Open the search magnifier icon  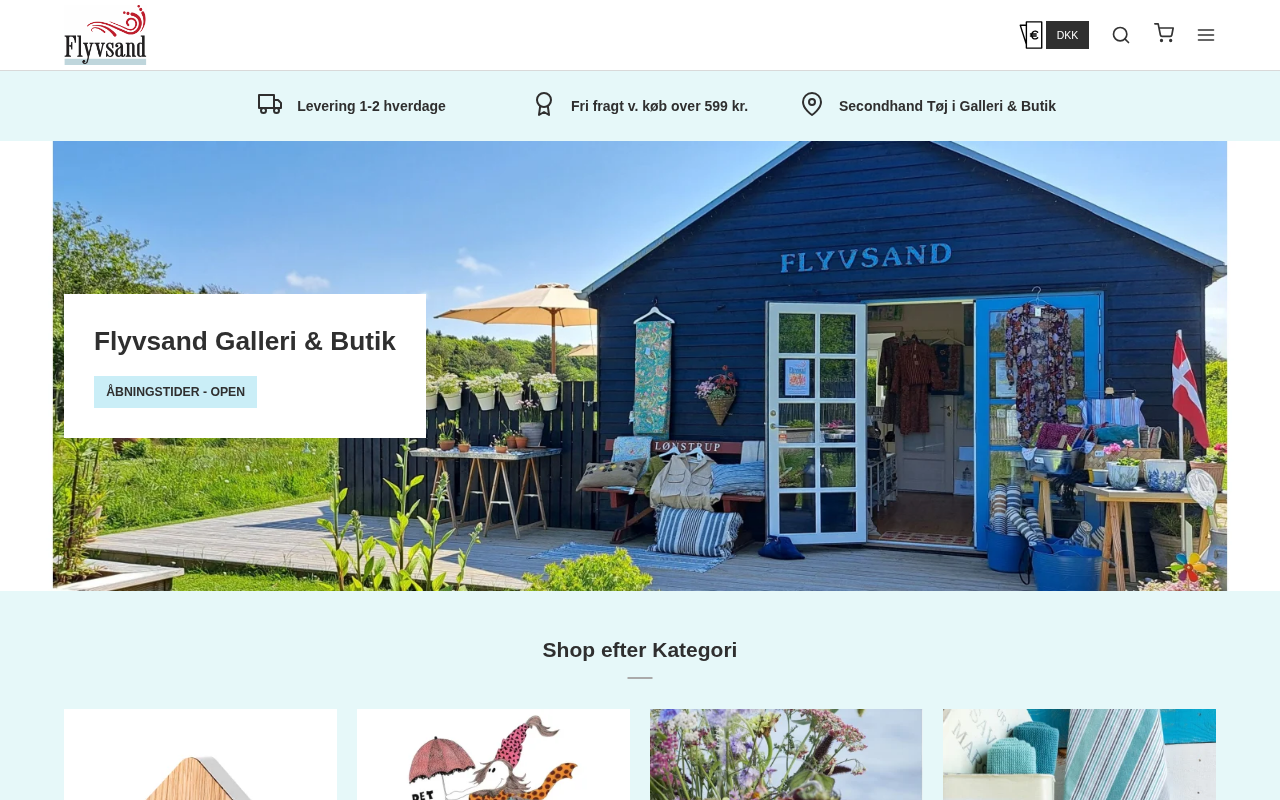point(1121,35)
